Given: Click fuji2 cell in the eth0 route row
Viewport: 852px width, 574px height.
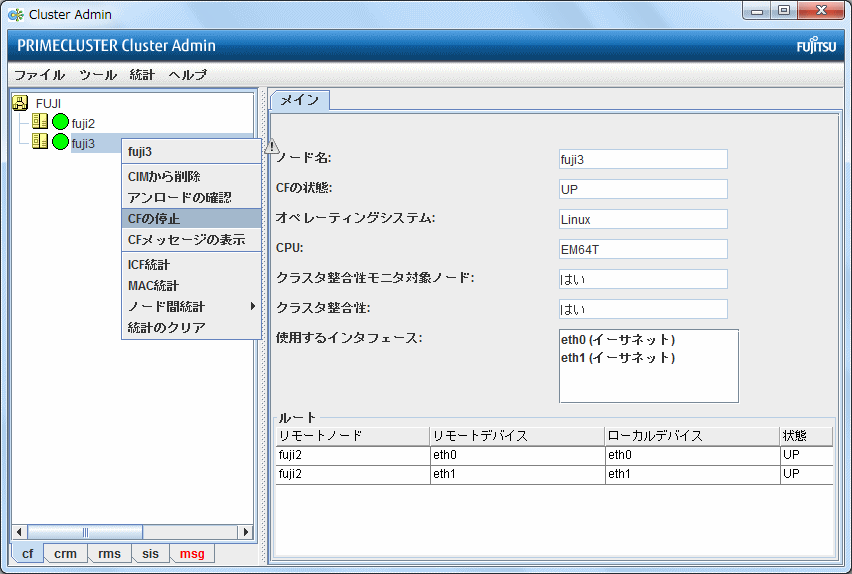Looking at the screenshot, I should pos(353,455).
